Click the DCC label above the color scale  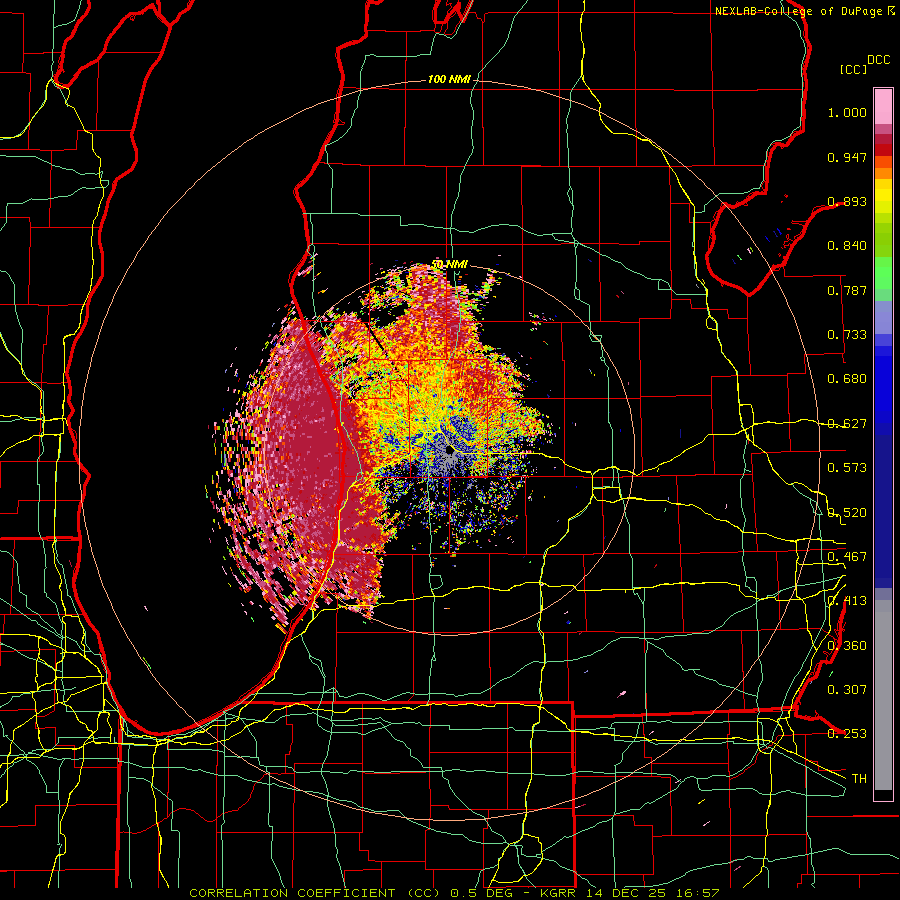(x=879, y=60)
